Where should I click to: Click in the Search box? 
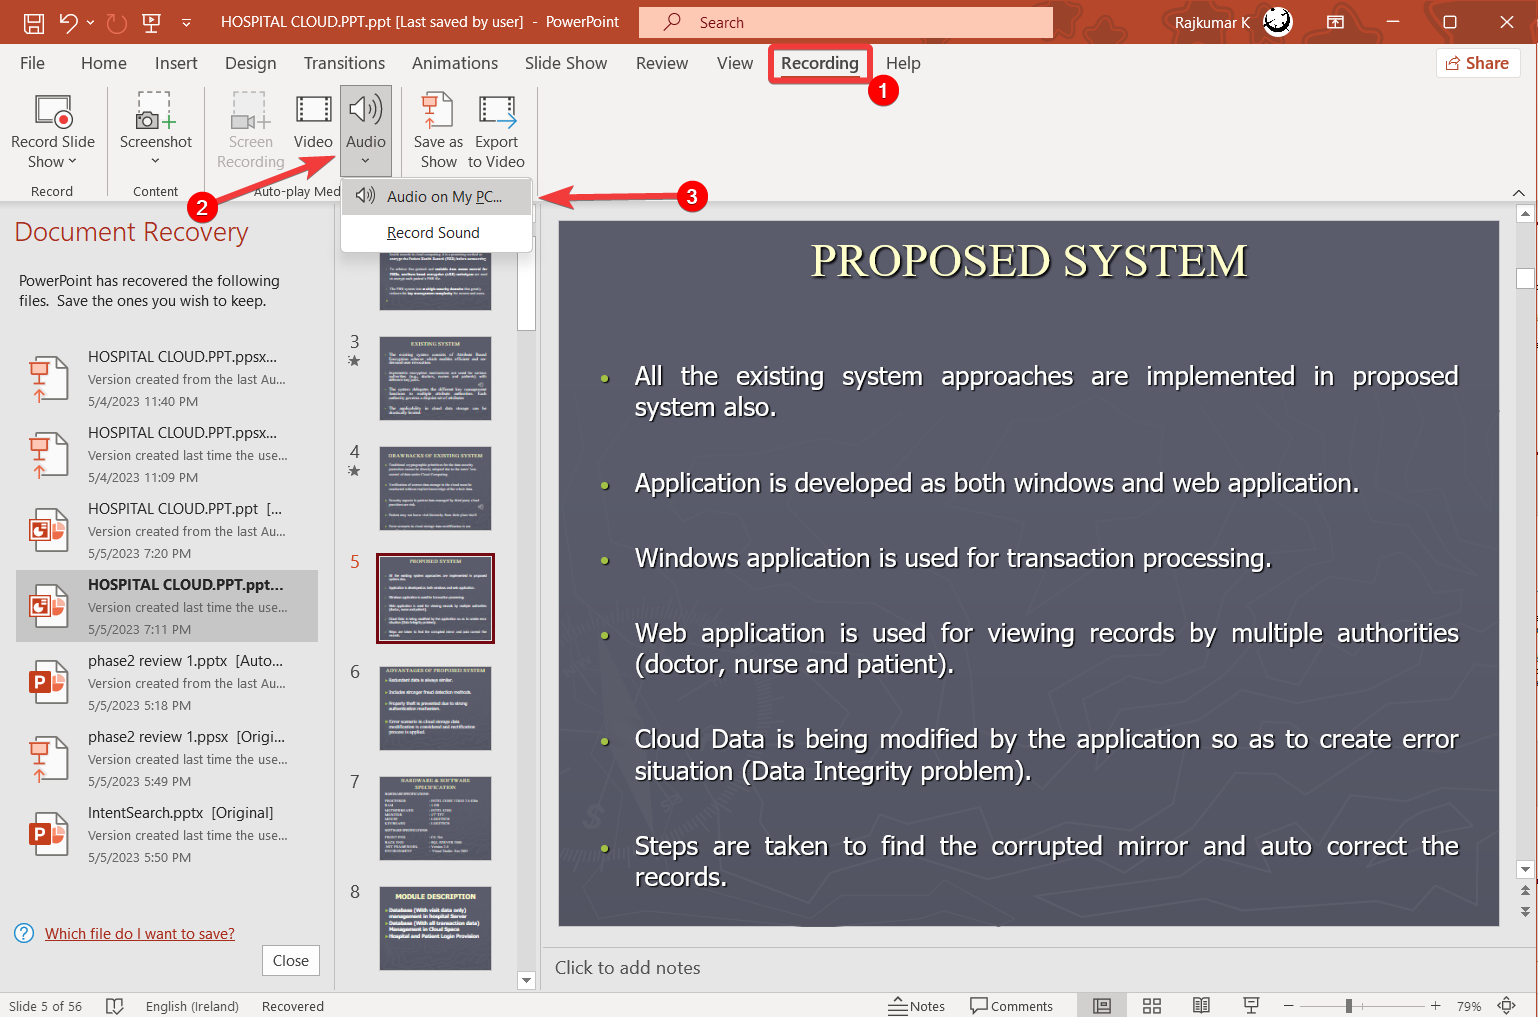(x=846, y=22)
